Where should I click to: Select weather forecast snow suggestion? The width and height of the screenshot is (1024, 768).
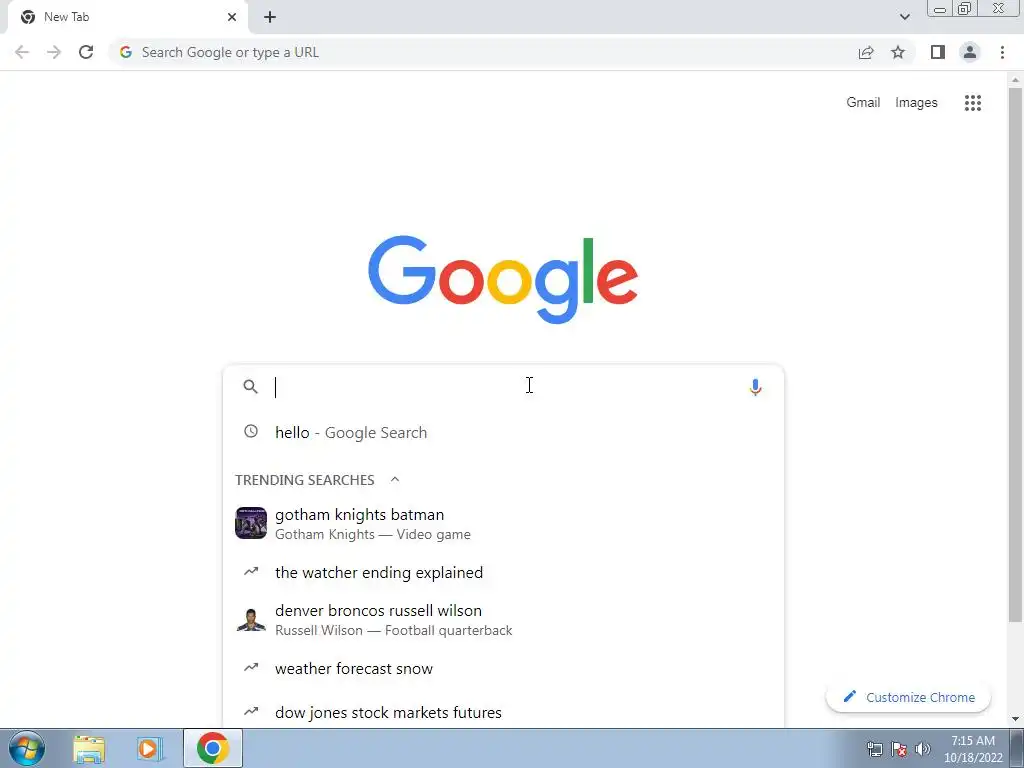click(x=503, y=668)
